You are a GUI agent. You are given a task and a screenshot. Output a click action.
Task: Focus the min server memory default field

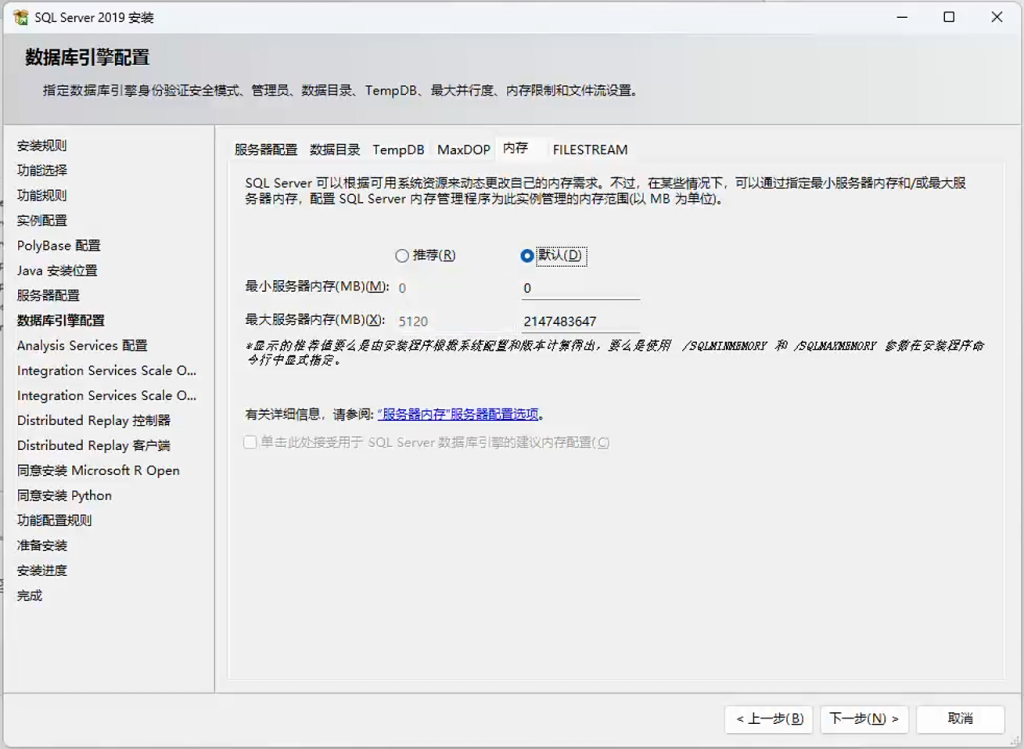click(581, 289)
